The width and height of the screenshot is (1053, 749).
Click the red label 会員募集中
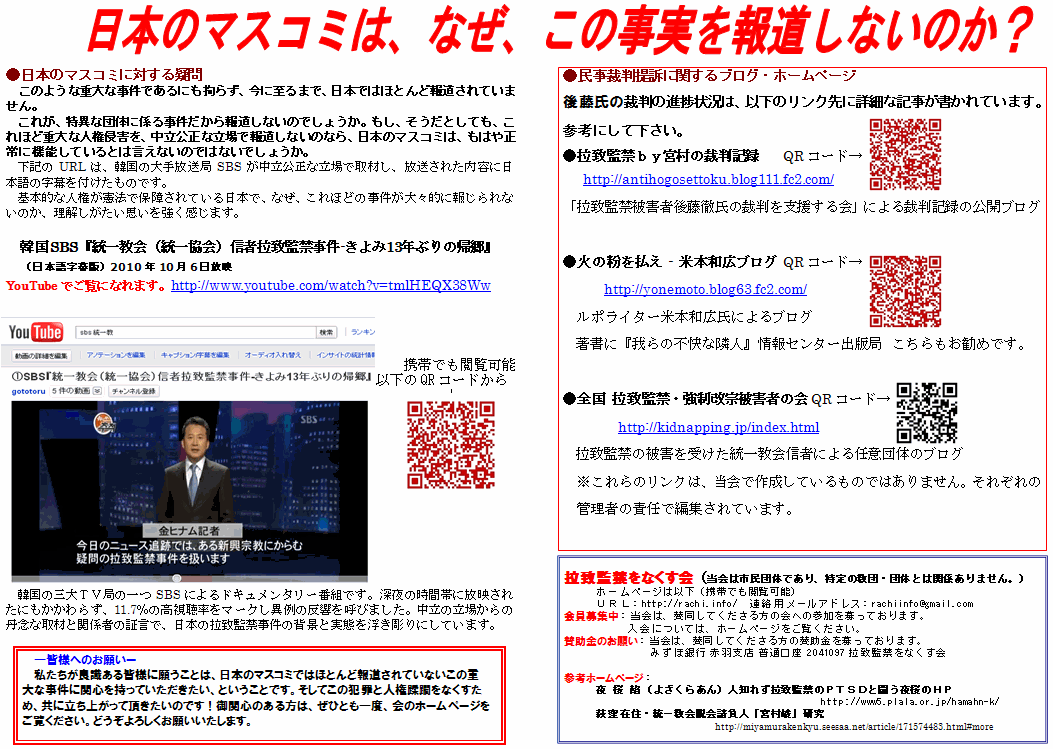pos(591,616)
